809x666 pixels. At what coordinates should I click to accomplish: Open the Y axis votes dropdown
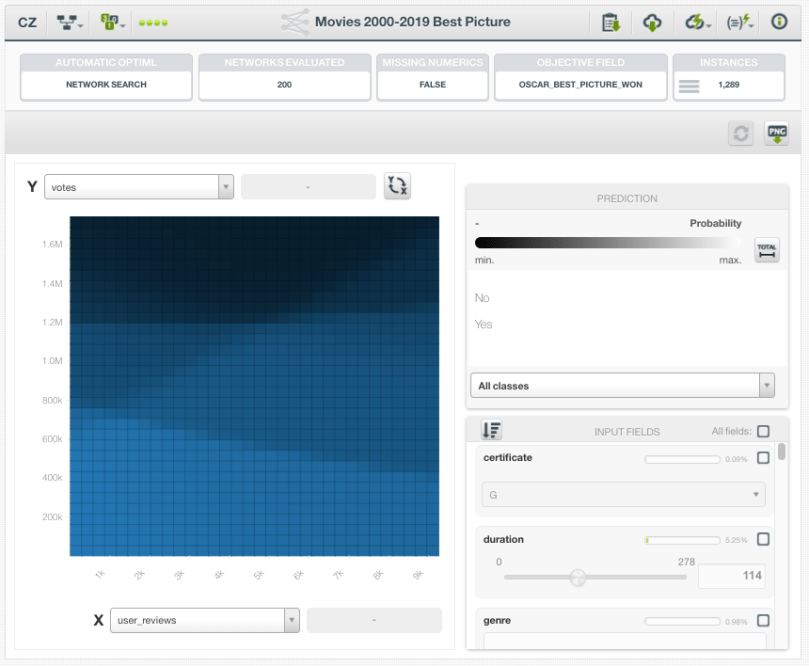click(138, 185)
